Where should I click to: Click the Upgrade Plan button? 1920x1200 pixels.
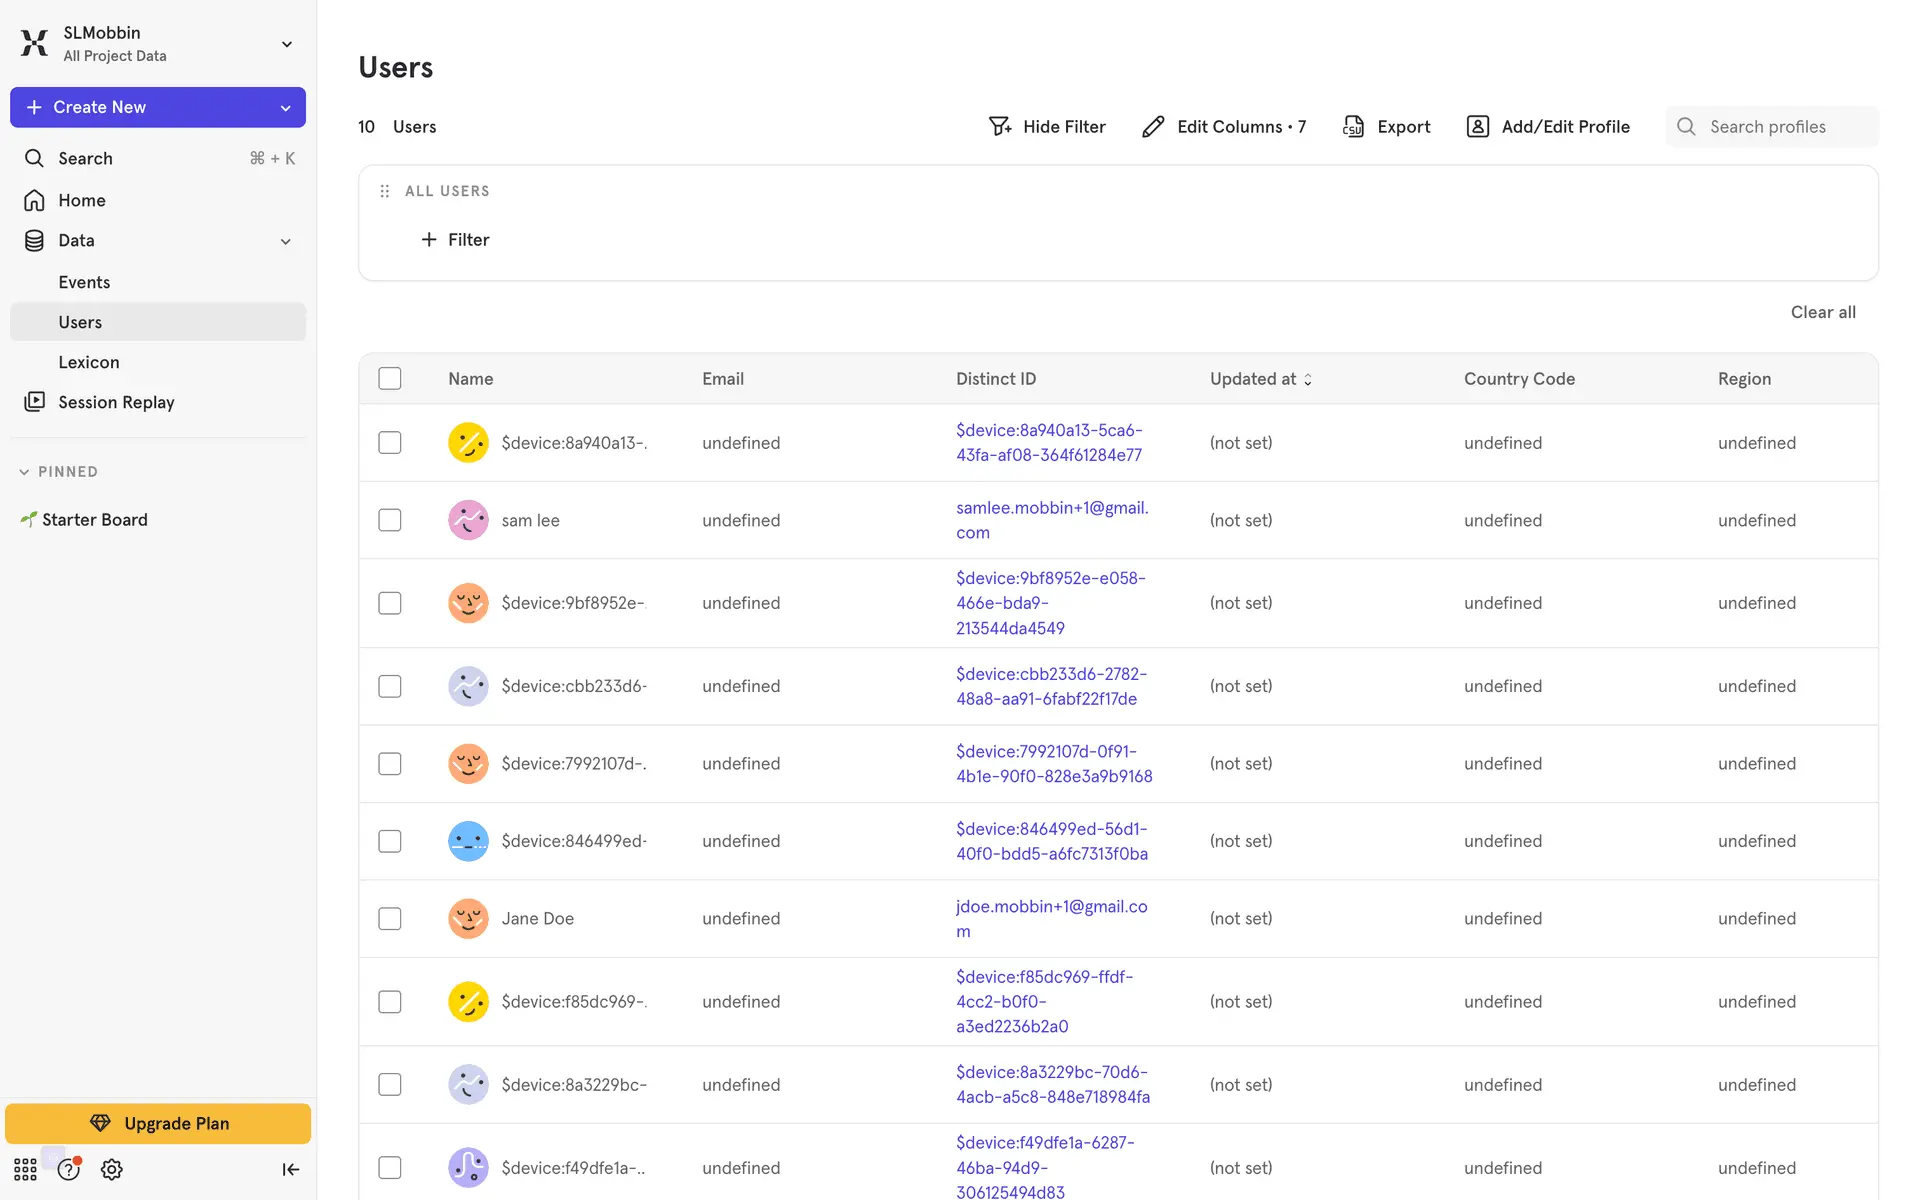click(x=158, y=1123)
